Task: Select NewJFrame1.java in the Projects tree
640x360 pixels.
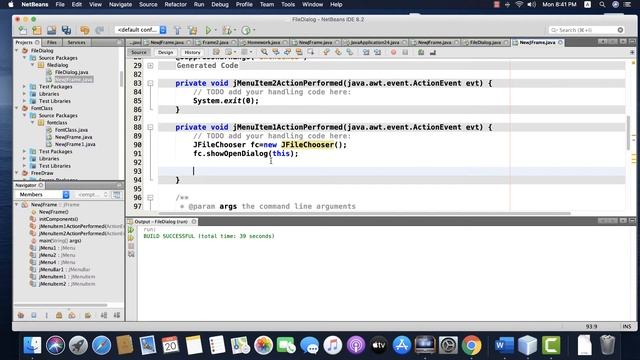Action: (x=75, y=144)
